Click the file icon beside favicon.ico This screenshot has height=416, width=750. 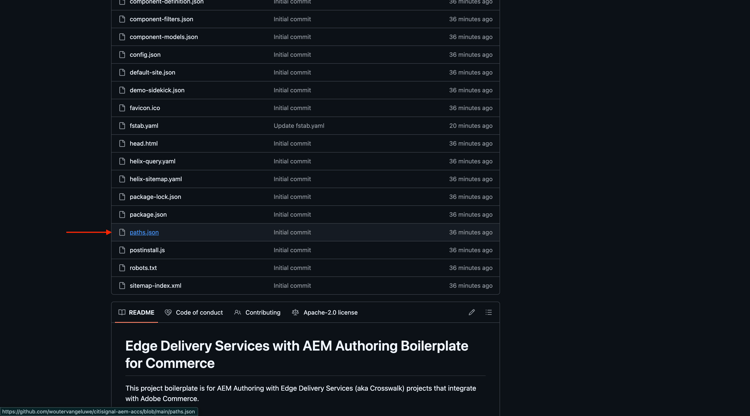point(122,108)
